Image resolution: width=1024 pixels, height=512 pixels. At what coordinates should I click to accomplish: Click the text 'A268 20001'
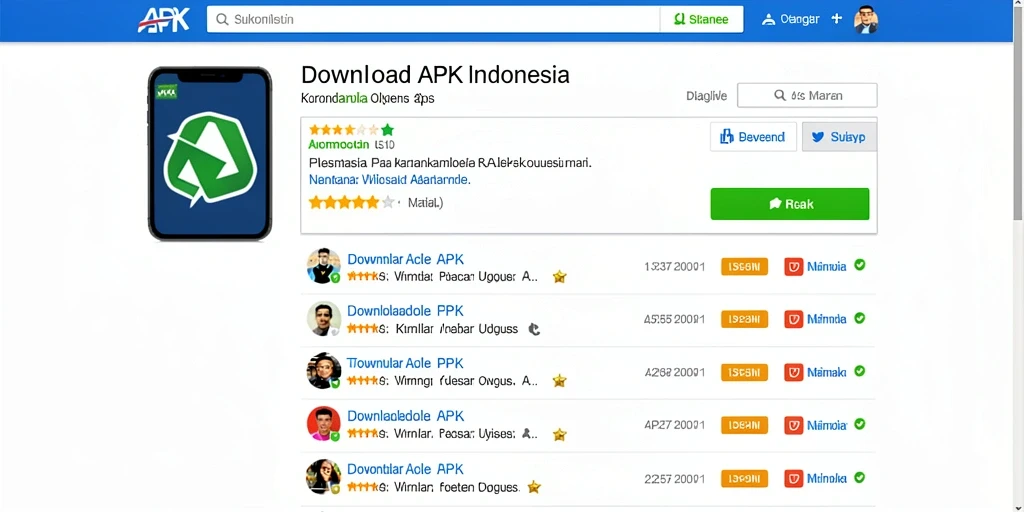[675, 372]
